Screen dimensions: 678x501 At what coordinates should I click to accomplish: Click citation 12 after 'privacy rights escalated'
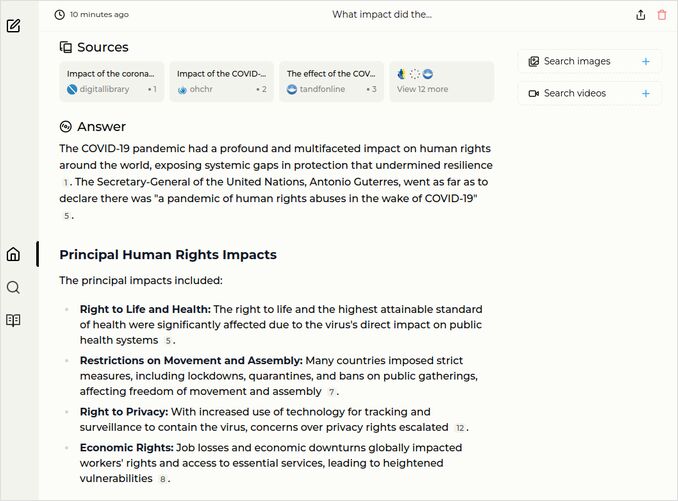coord(460,428)
